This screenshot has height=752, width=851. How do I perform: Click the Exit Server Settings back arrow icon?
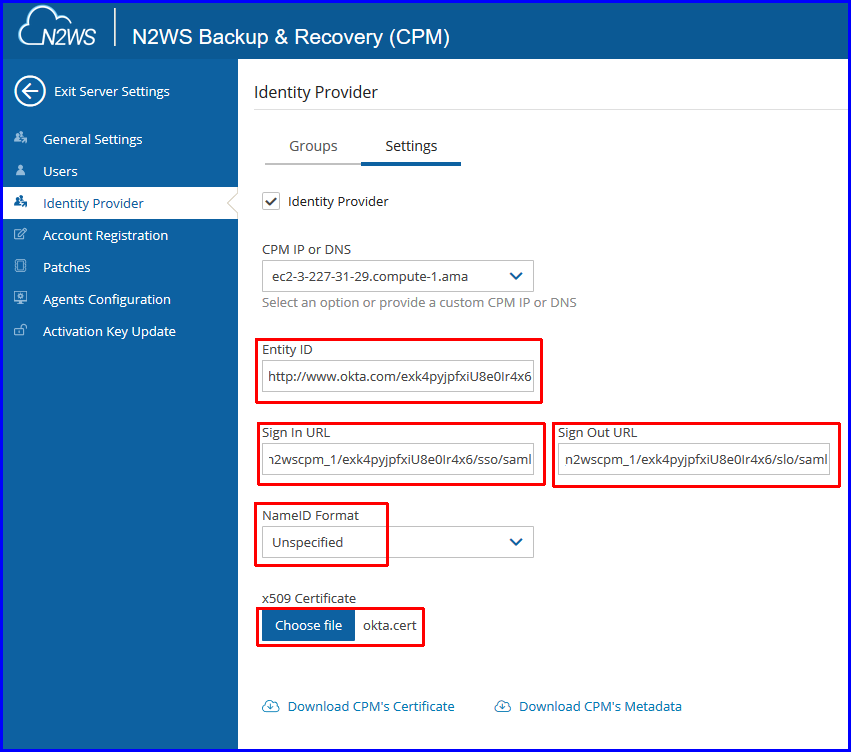click(30, 91)
